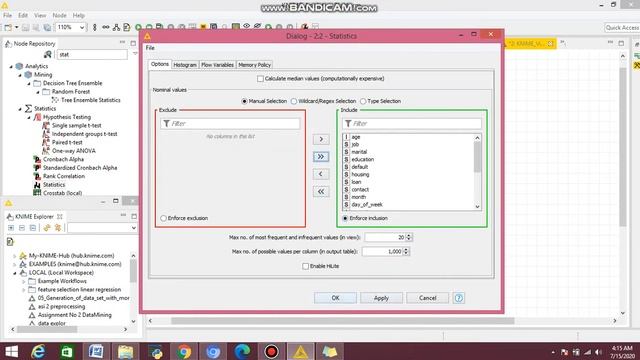This screenshot has height=360, width=640.
Task: Select Type Selection radio button
Action: pyautogui.click(x=363, y=101)
